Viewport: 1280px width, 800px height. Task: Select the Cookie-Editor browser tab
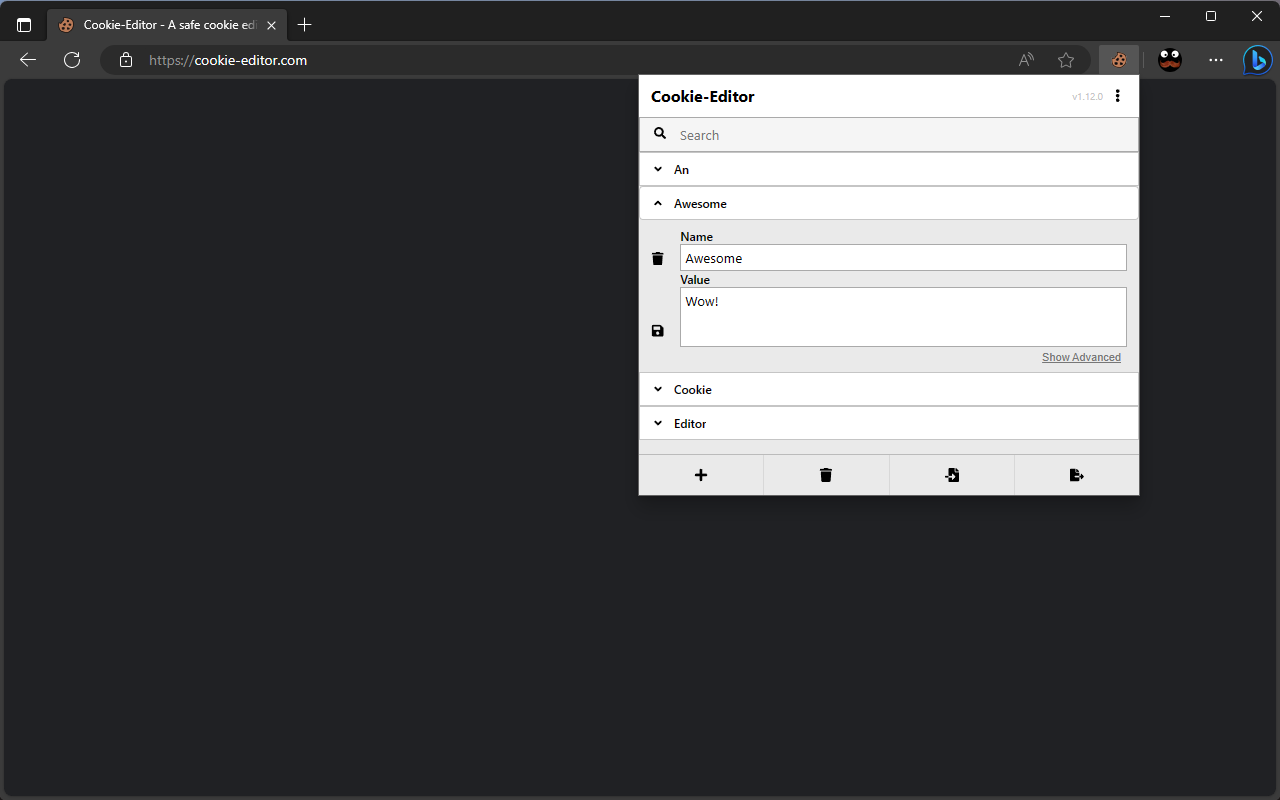pyautogui.click(x=167, y=25)
